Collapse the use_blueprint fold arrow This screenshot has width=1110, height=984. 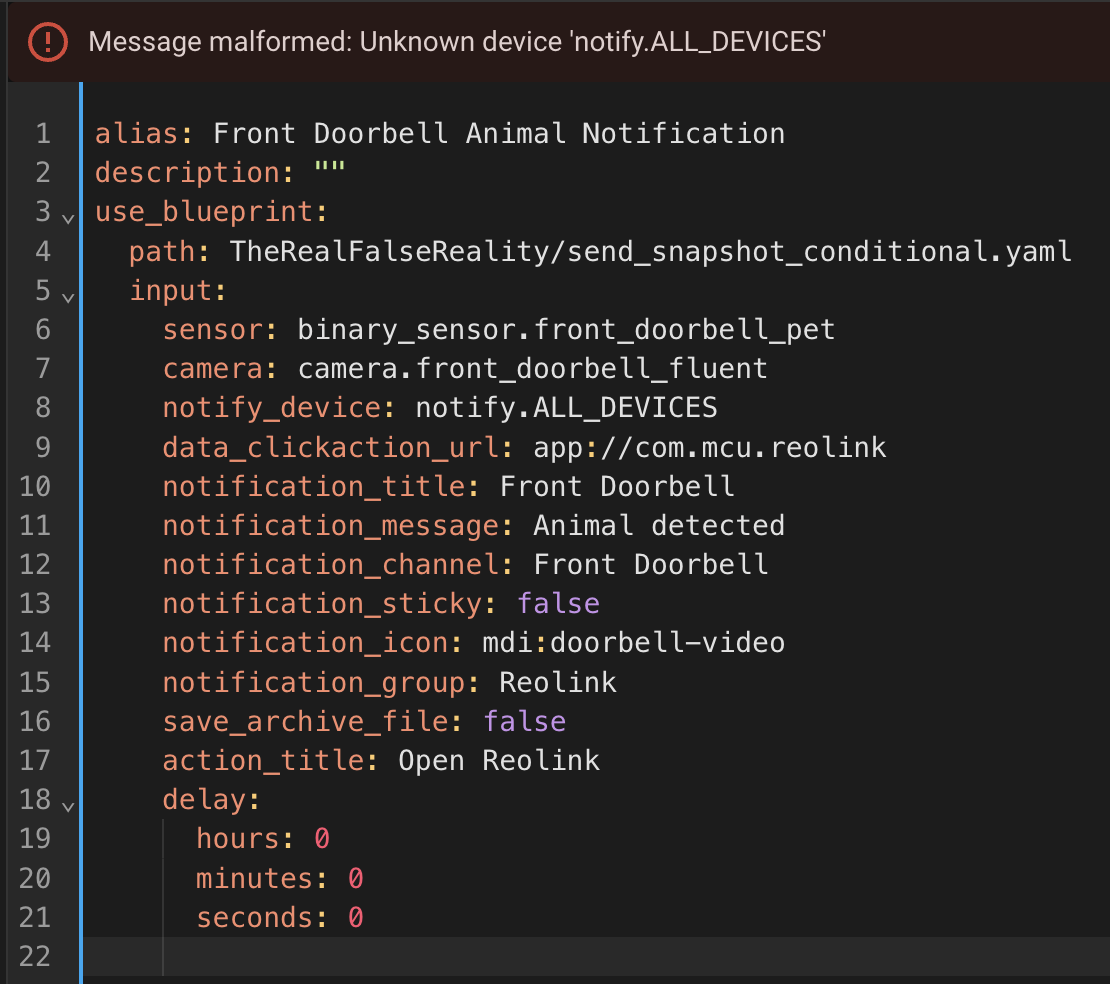click(x=67, y=216)
